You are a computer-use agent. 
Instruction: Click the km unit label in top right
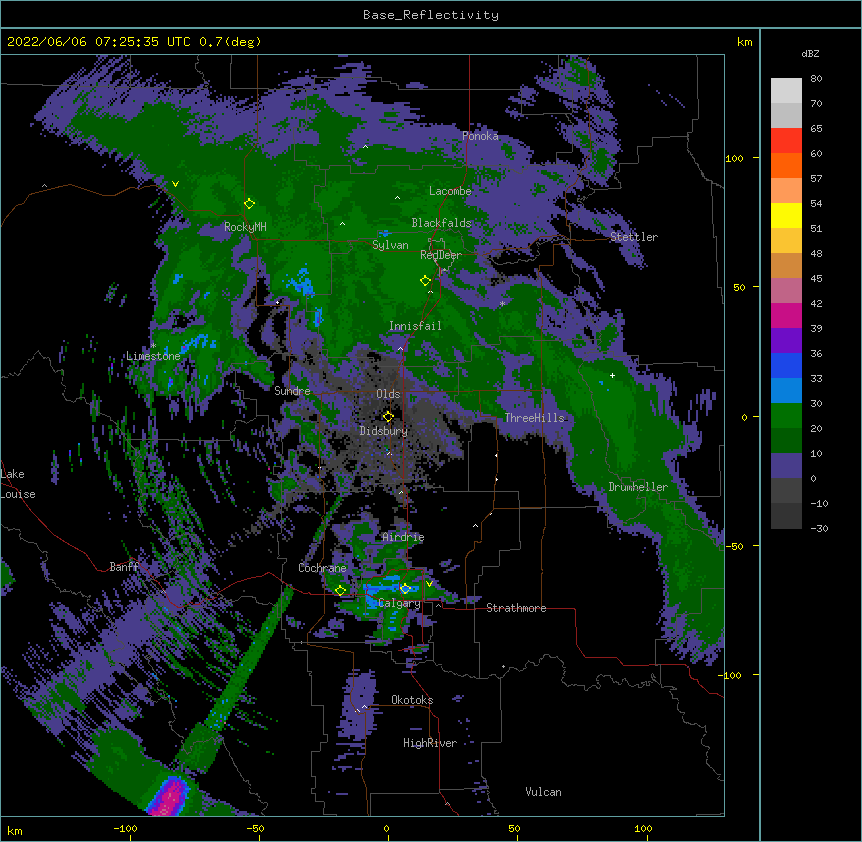744,42
